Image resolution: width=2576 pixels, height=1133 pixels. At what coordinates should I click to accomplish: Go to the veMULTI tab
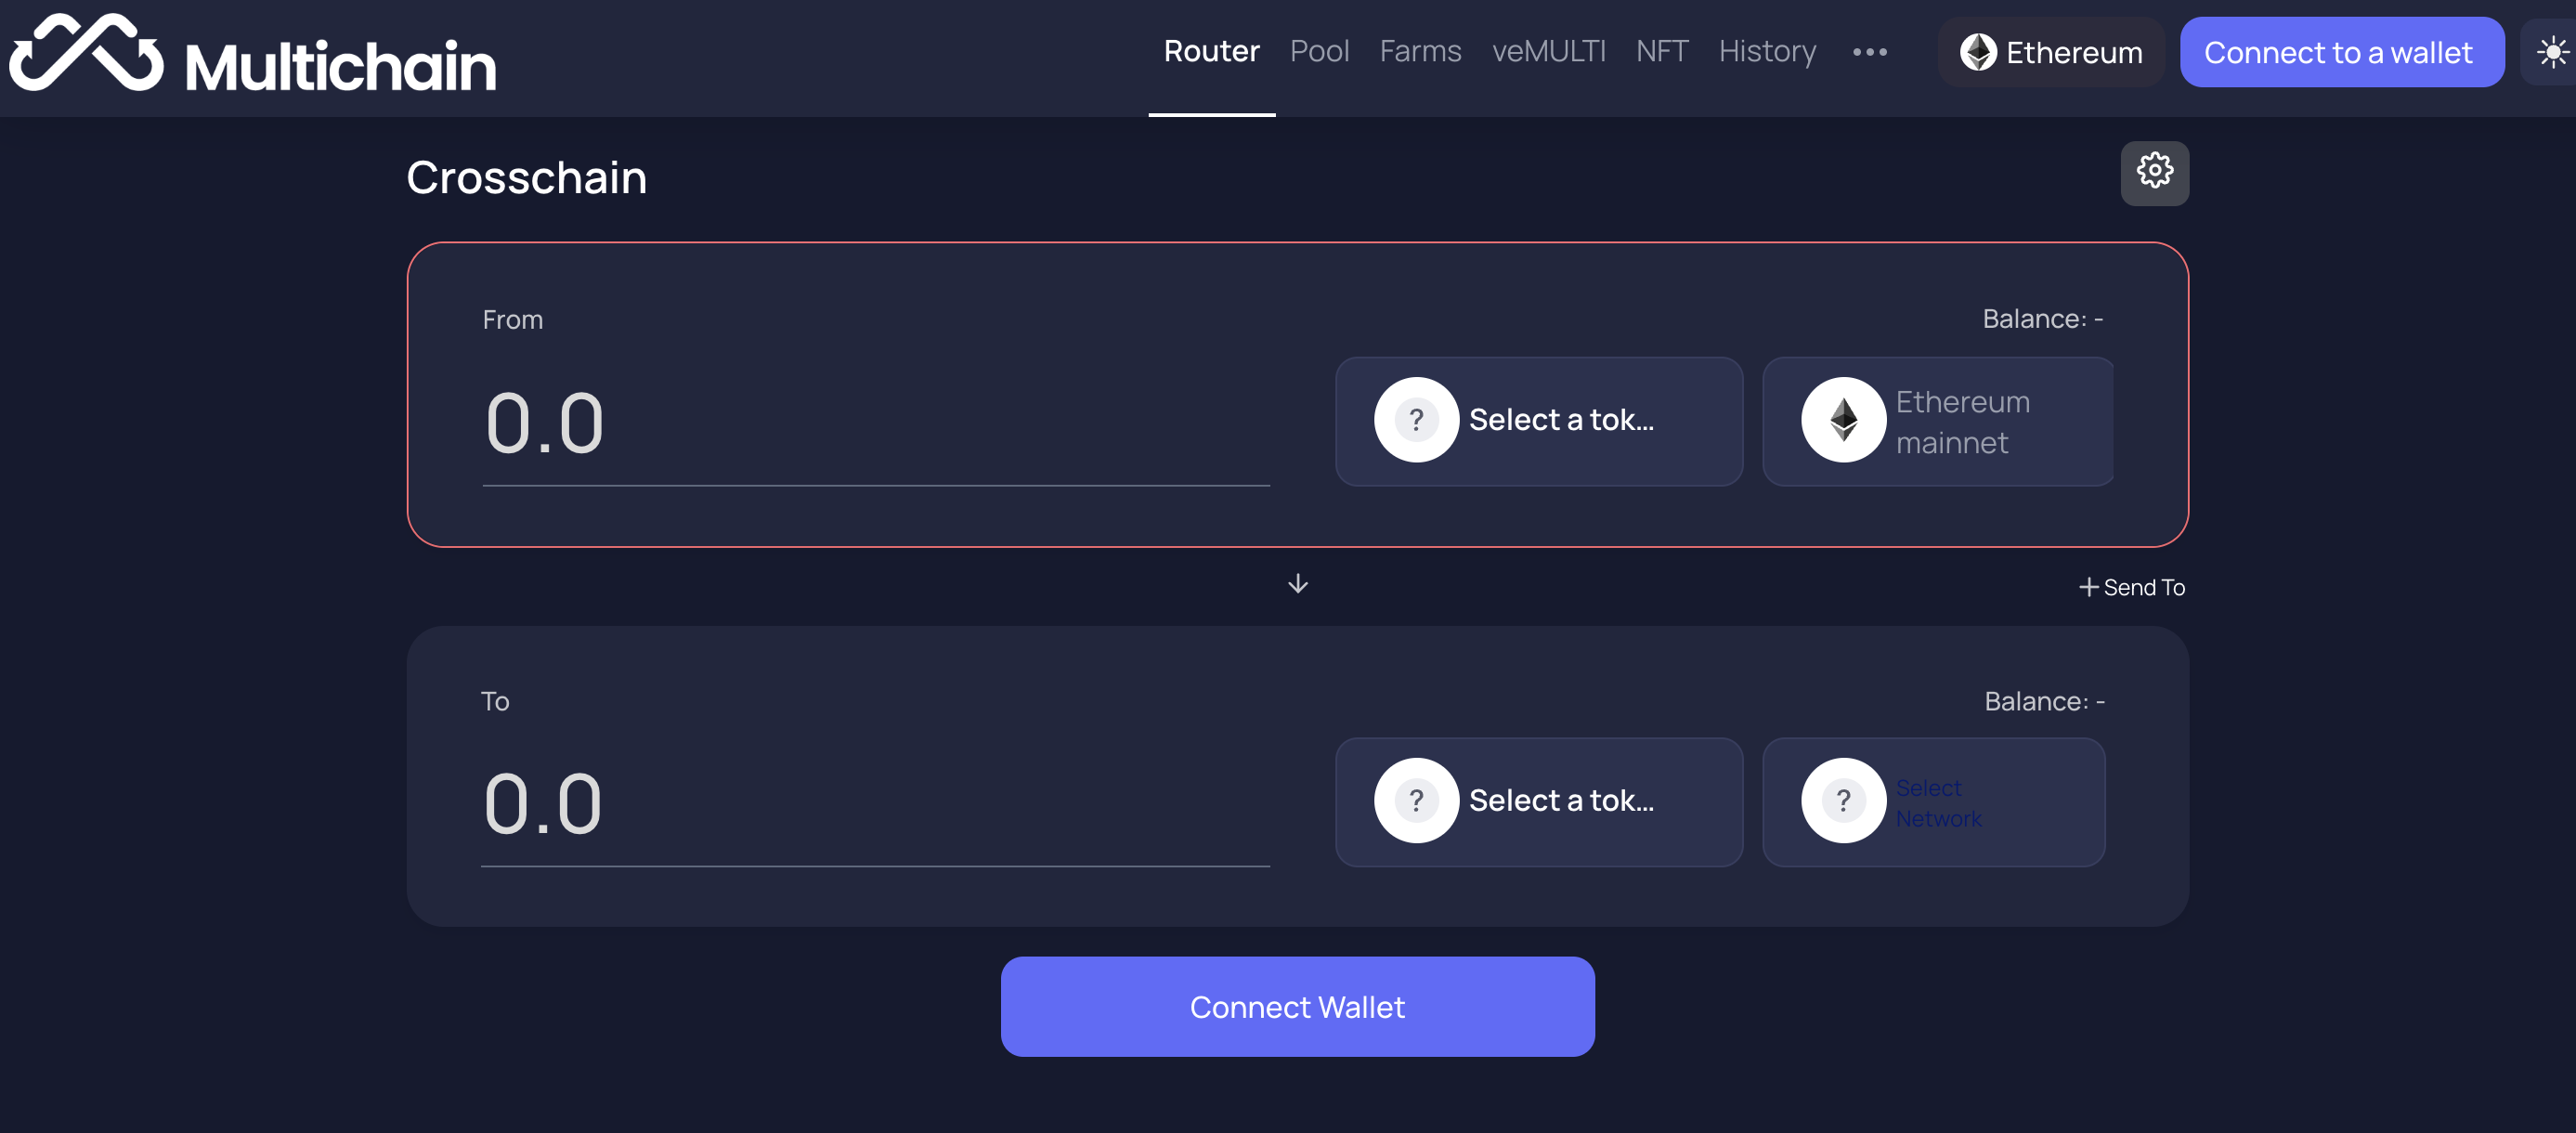pos(1548,52)
